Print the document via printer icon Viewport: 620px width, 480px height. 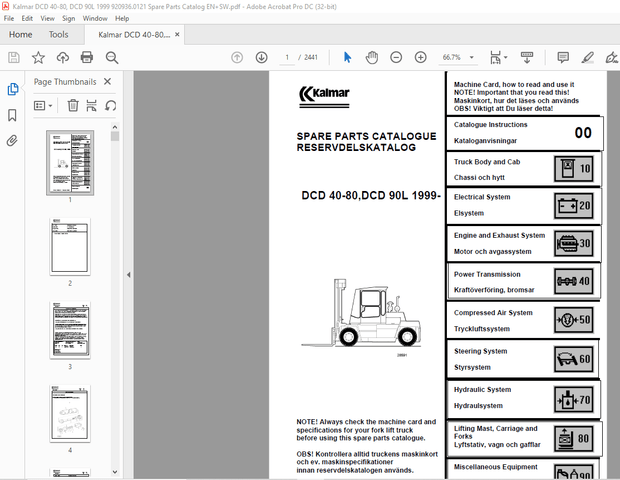coord(87,58)
